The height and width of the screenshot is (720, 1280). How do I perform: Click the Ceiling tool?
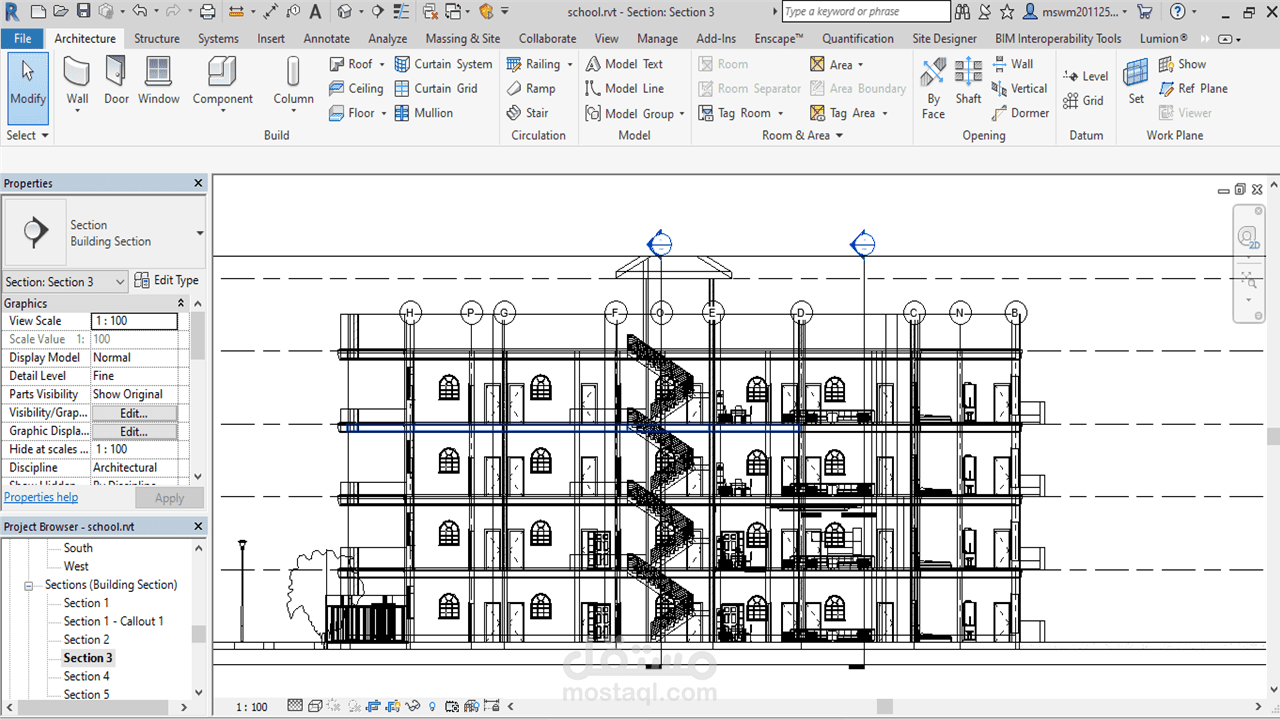[x=356, y=88]
